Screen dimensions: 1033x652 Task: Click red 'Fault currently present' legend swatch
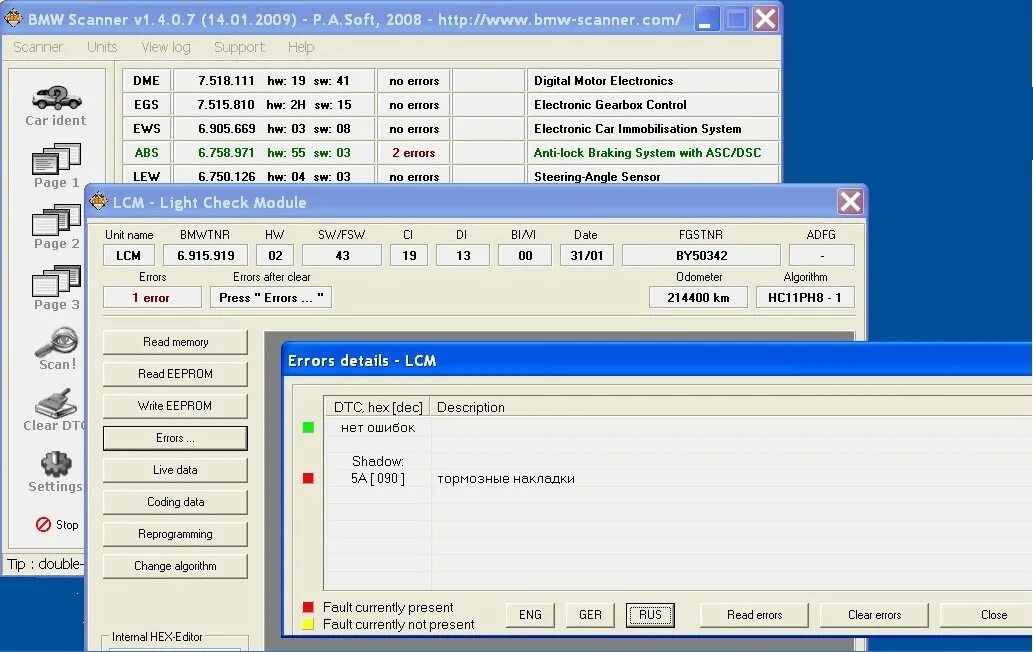tap(308, 607)
